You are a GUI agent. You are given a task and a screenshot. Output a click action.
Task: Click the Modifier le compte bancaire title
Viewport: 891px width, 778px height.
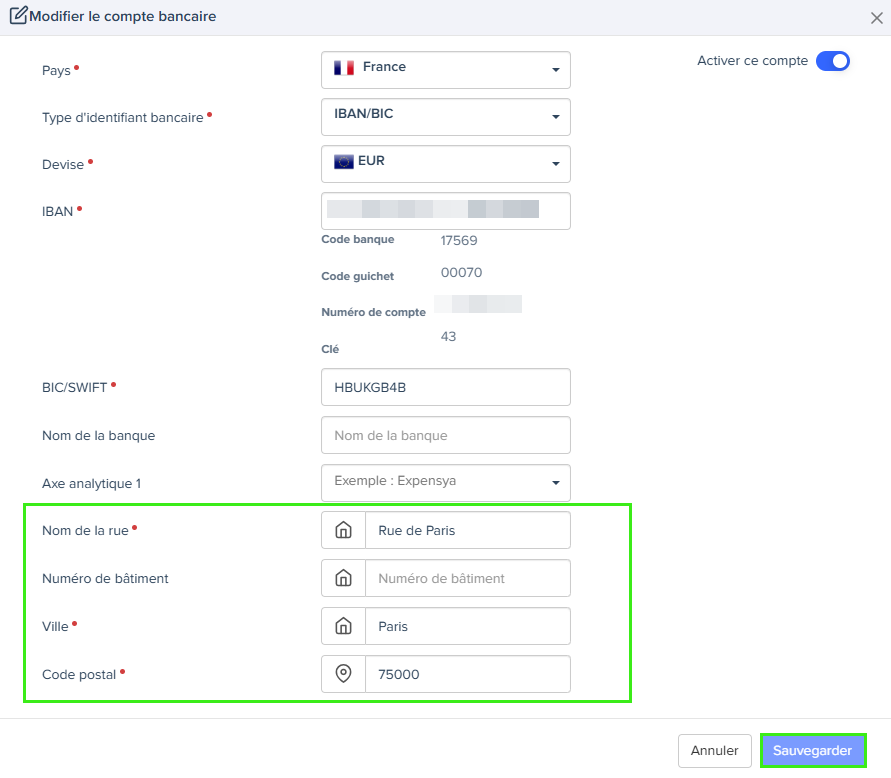pyautogui.click(x=123, y=16)
